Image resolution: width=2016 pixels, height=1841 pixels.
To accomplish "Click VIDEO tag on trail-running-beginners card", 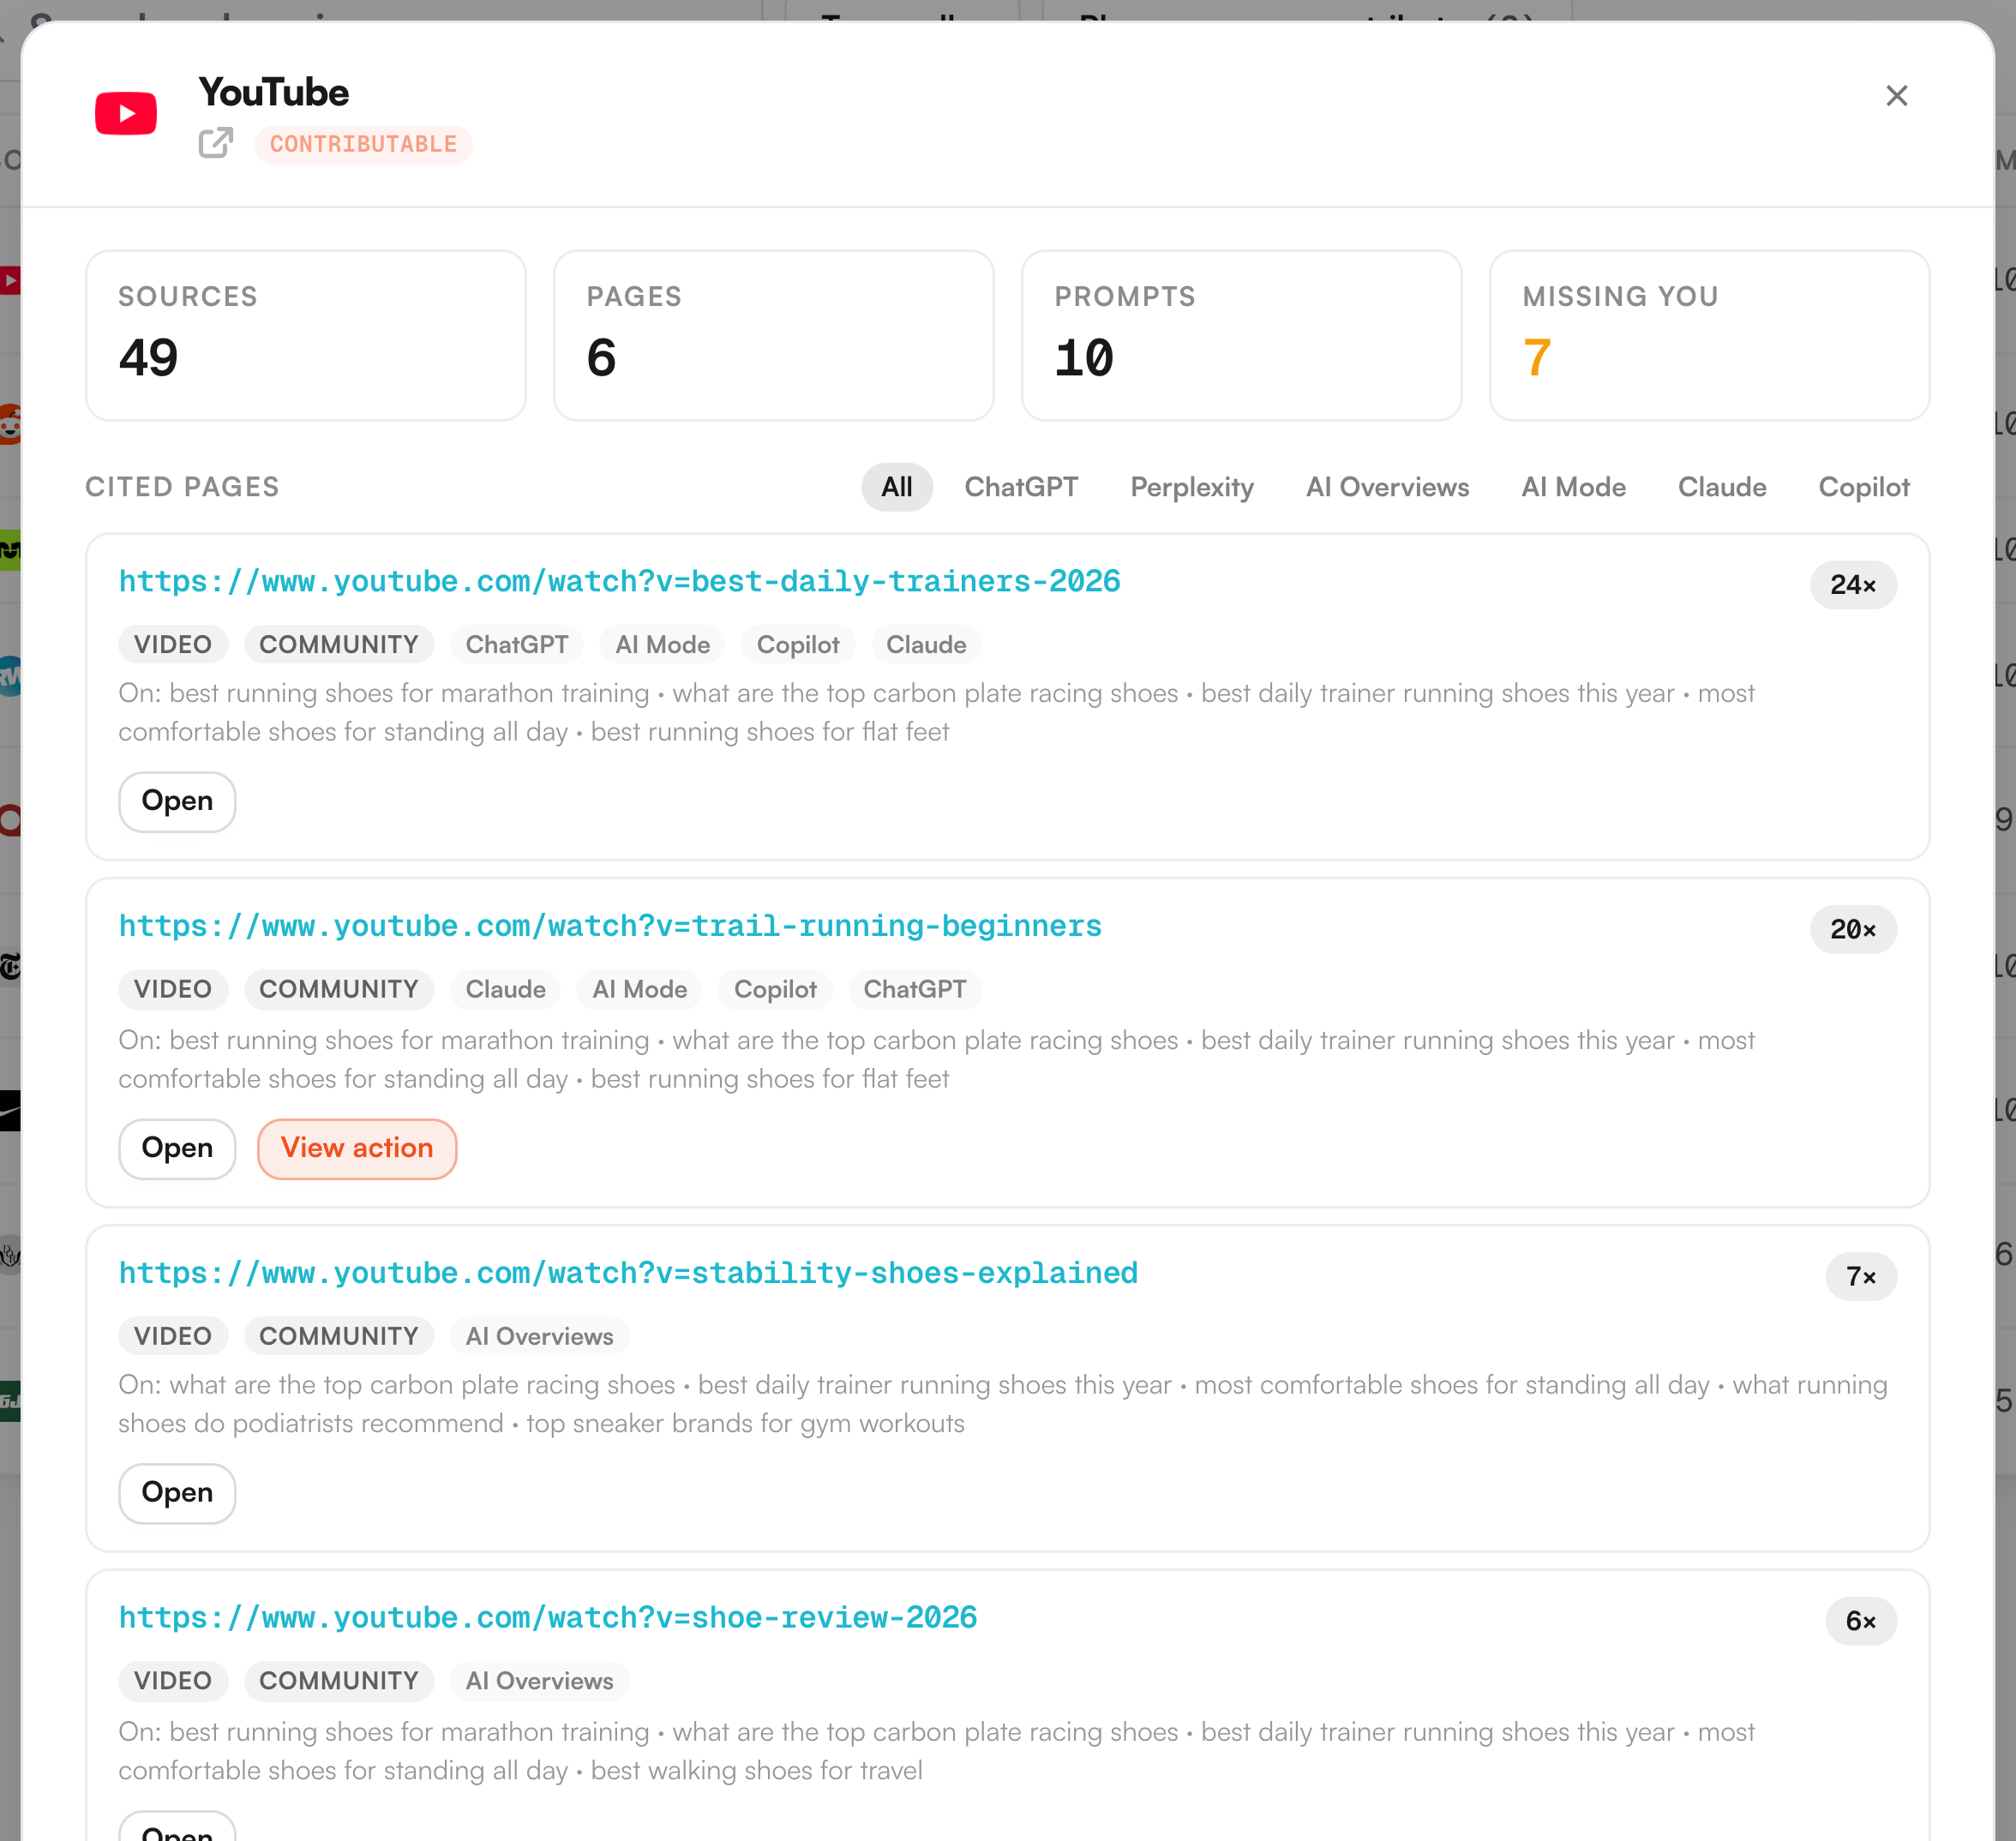I will 173,989.
